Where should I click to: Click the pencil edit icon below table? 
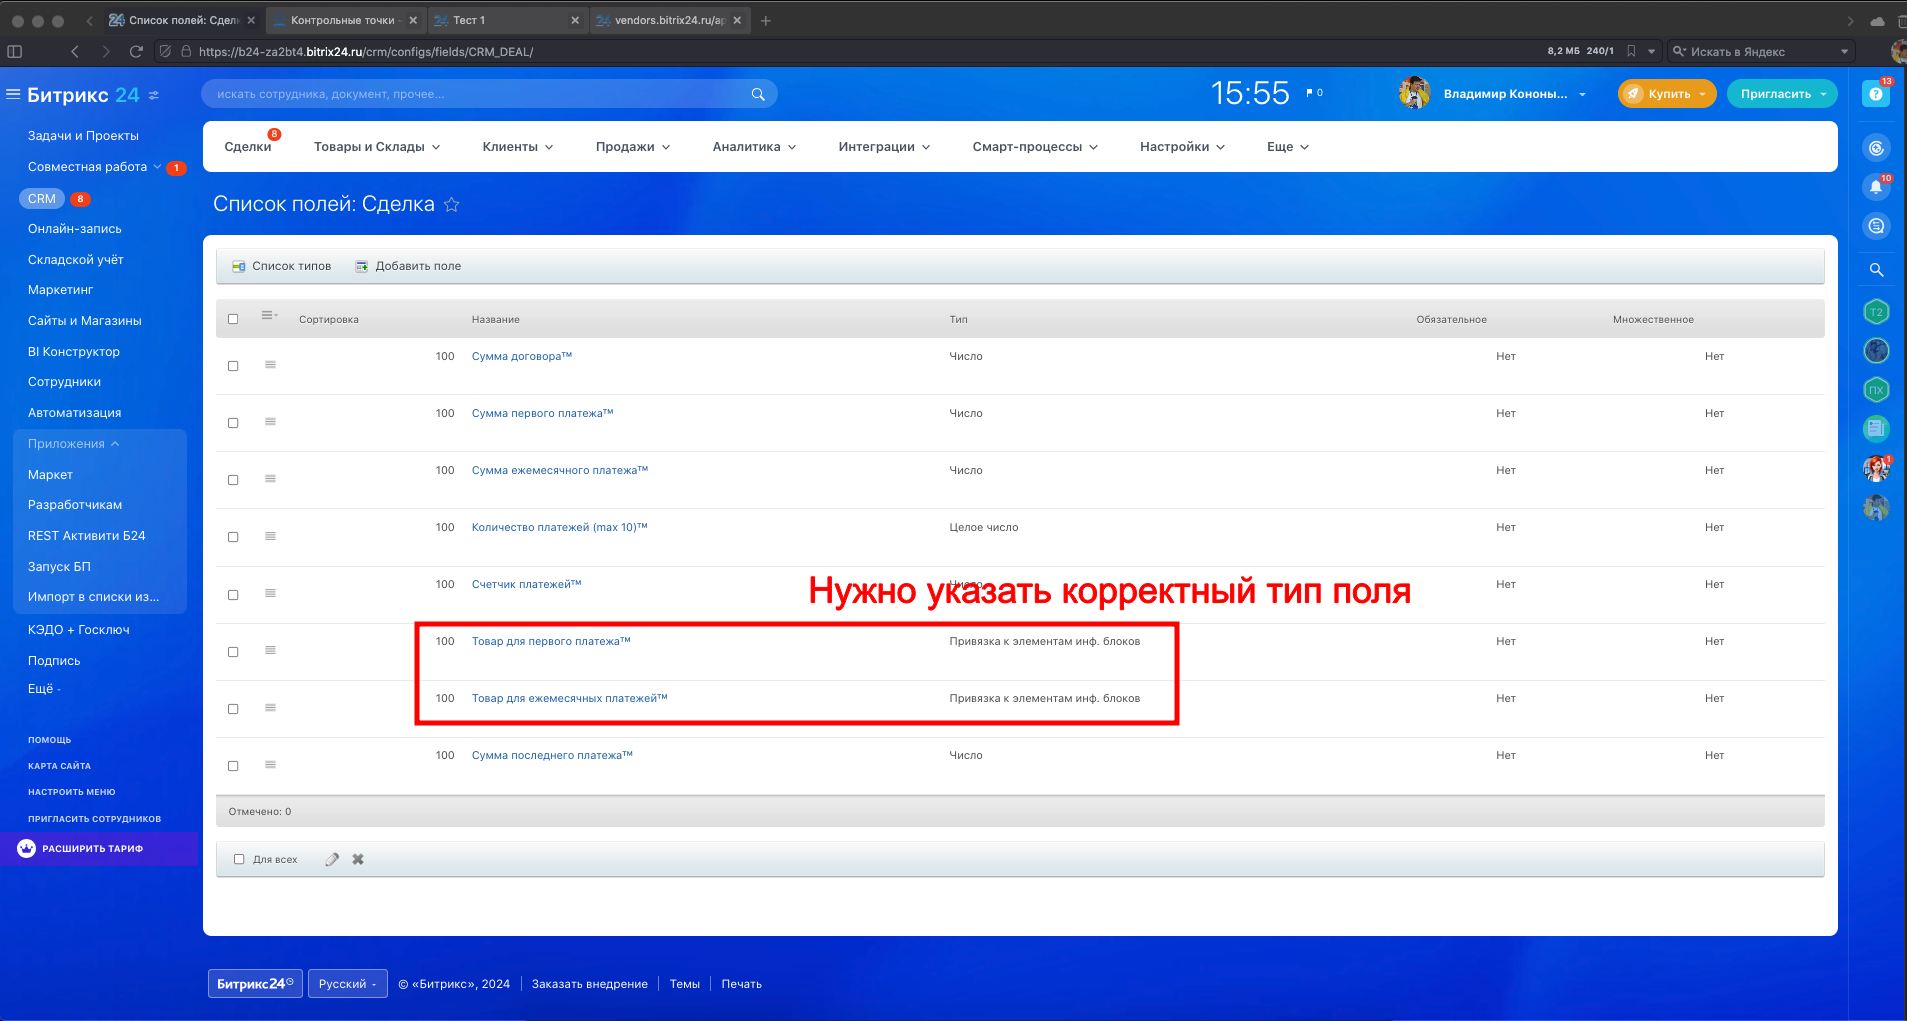[332, 859]
